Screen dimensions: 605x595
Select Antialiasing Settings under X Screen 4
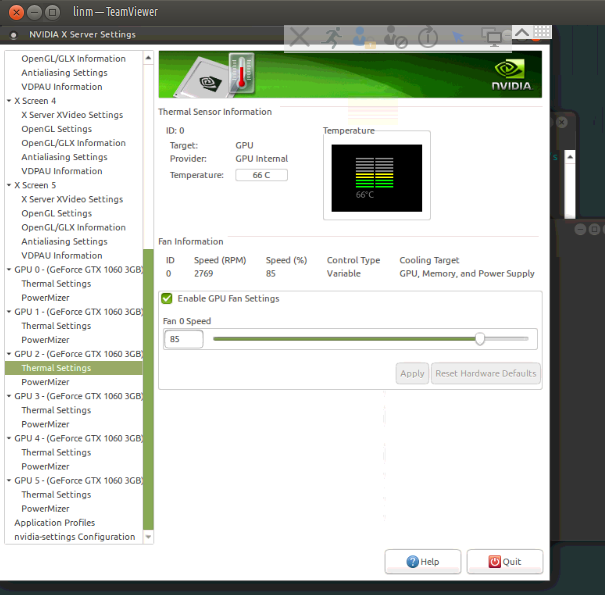click(64, 157)
